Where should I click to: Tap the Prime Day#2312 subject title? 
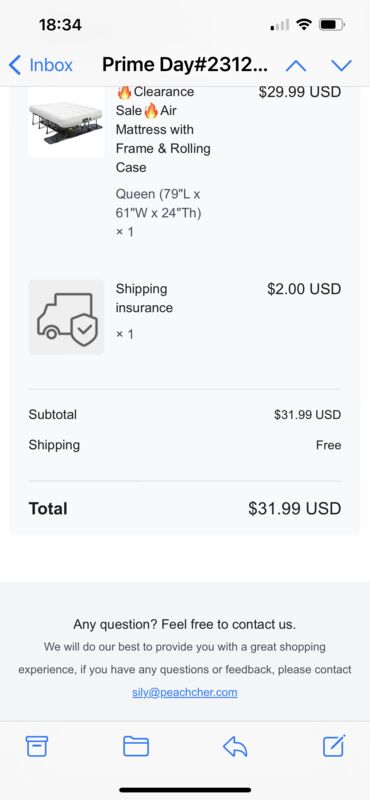(x=185, y=65)
